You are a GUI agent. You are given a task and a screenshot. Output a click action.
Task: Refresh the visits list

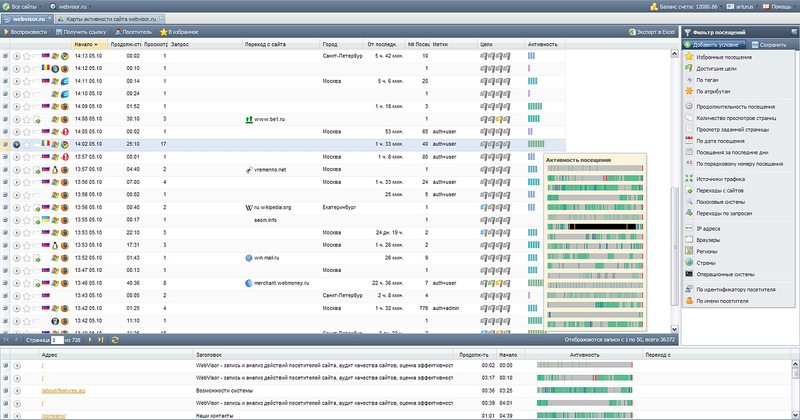(x=116, y=341)
